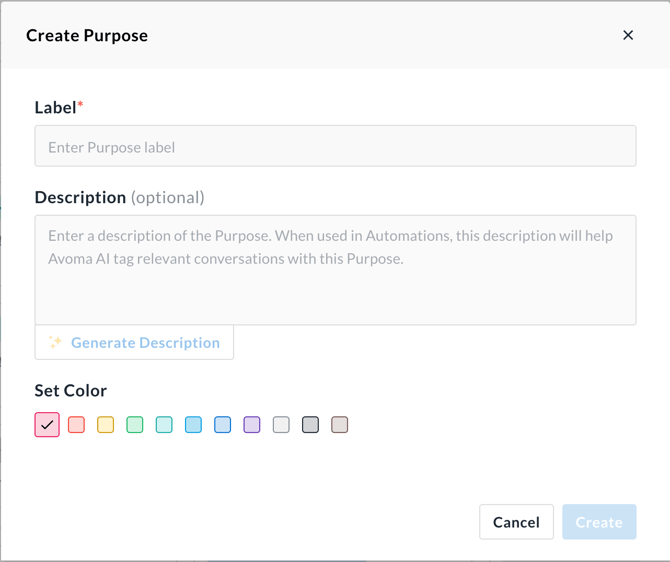Click the sparkle icon beside Generate Description

coord(55,342)
